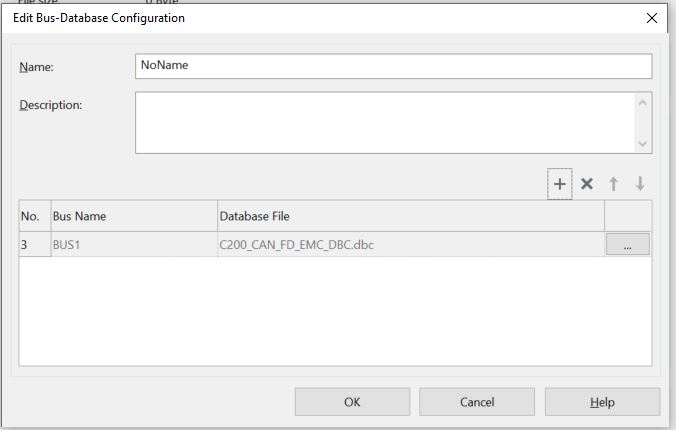Select row number 3 cell
This screenshot has height=430, width=676.
coord(32,245)
